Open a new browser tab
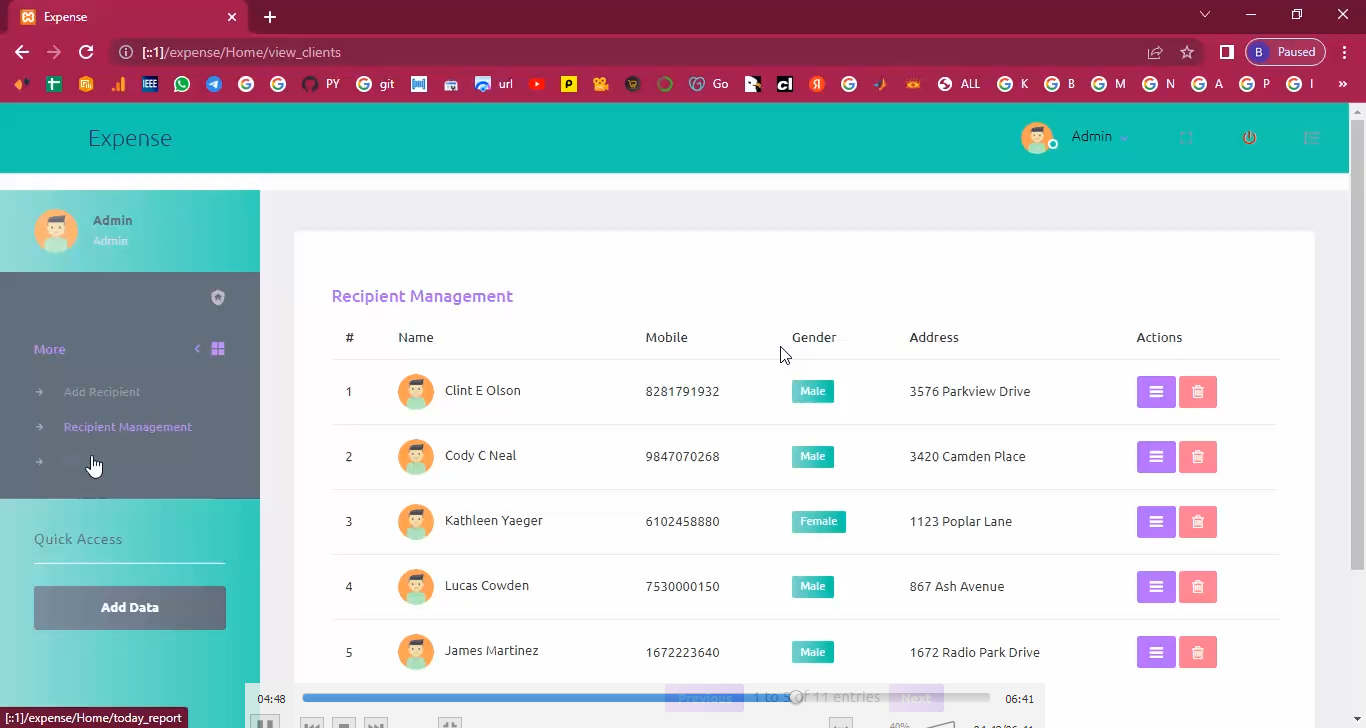 point(270,17)
